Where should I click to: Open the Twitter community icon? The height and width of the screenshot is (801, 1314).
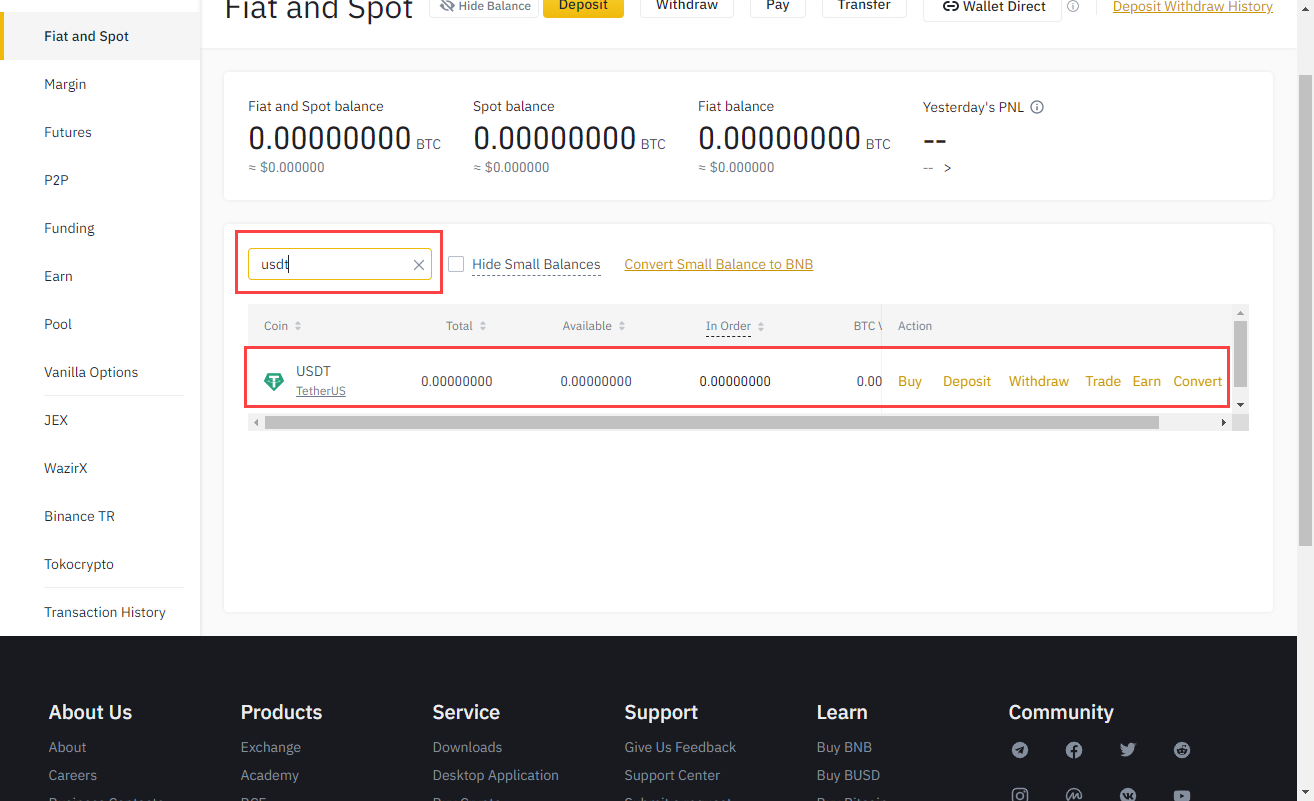point(1128,750)
